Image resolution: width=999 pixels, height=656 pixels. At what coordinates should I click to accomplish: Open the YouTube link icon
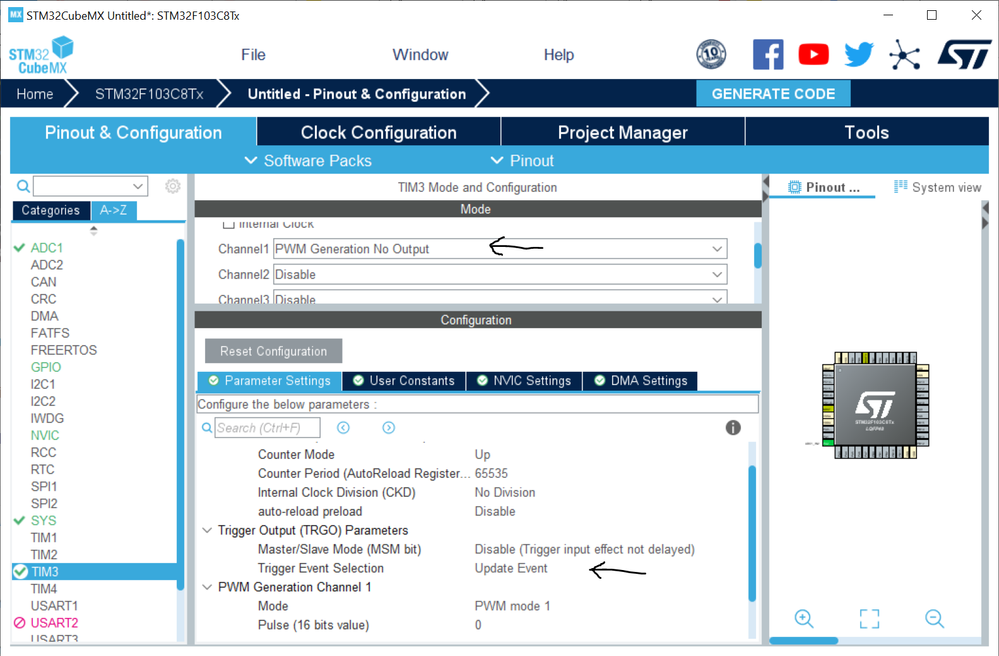point(814,55)
